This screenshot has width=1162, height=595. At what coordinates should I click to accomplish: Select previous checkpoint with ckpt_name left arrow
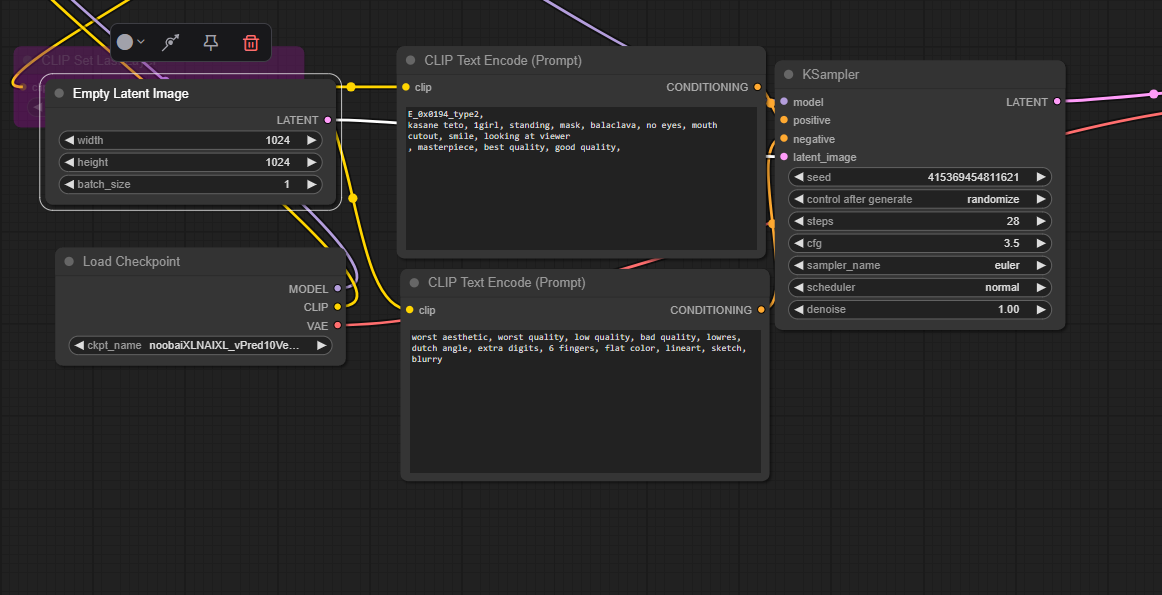click(79, 345)
